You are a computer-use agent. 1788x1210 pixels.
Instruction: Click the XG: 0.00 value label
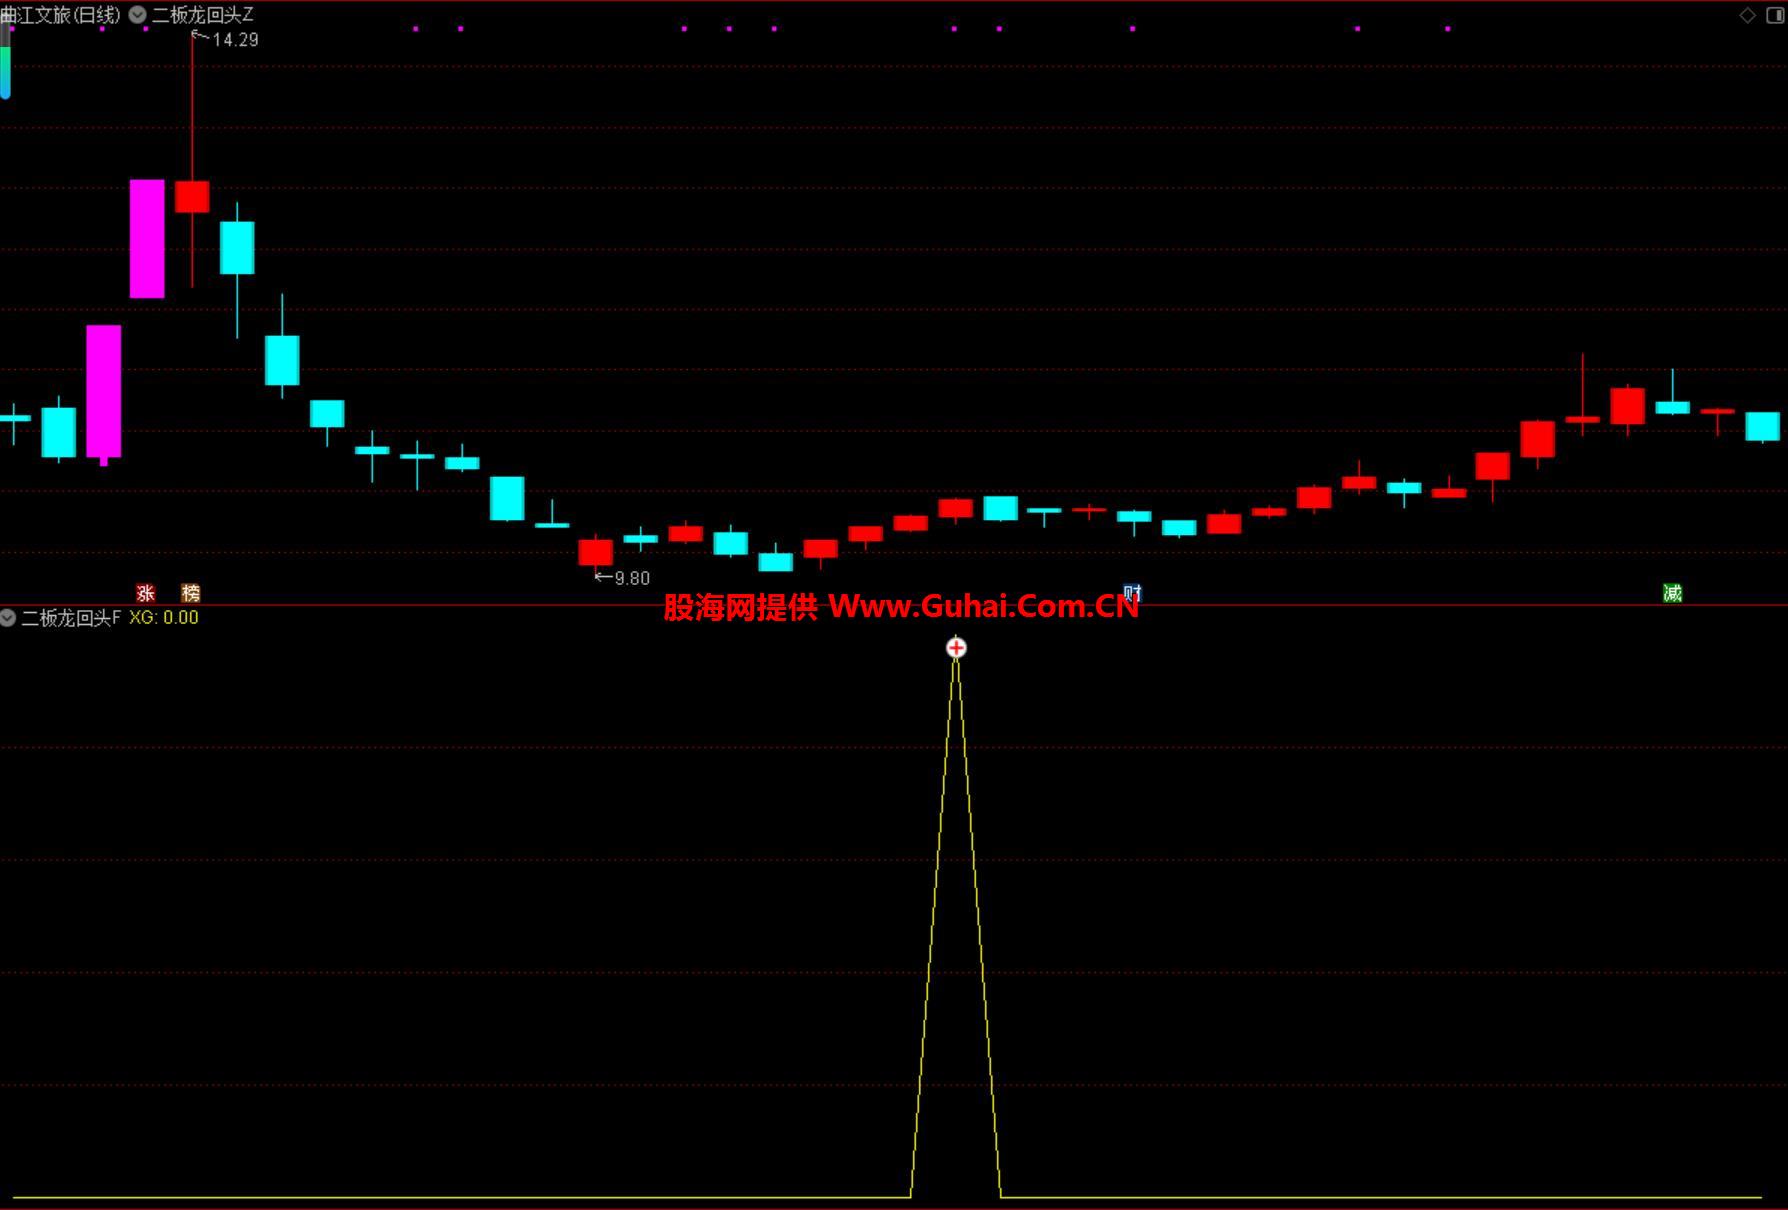click(x=164, y=618)
